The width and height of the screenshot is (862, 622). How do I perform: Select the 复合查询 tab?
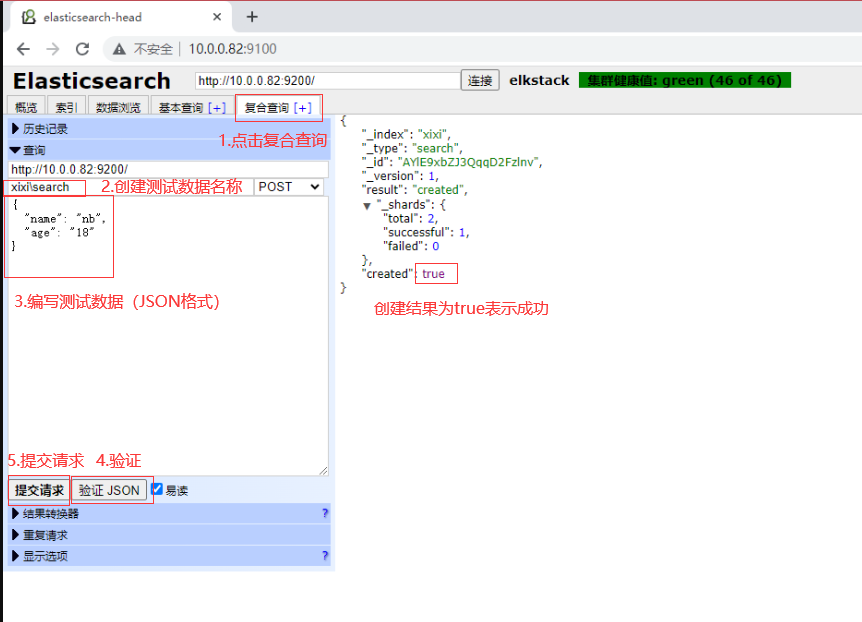tap(267, 108)
